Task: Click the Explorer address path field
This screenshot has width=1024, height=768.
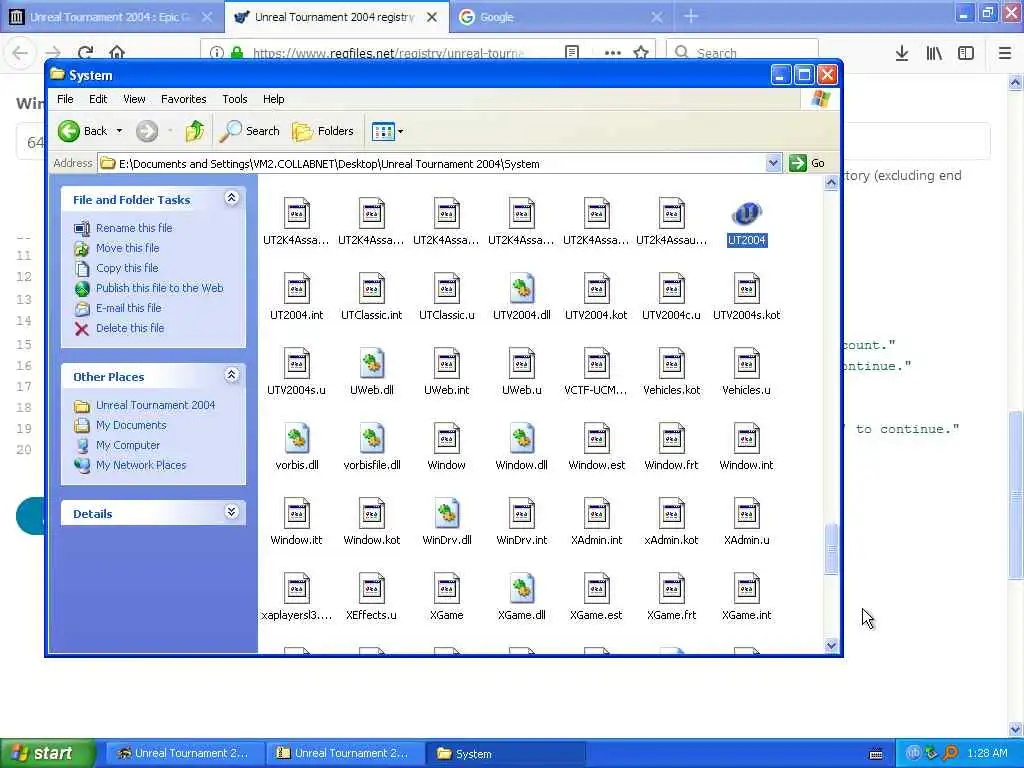Action: 433,163
